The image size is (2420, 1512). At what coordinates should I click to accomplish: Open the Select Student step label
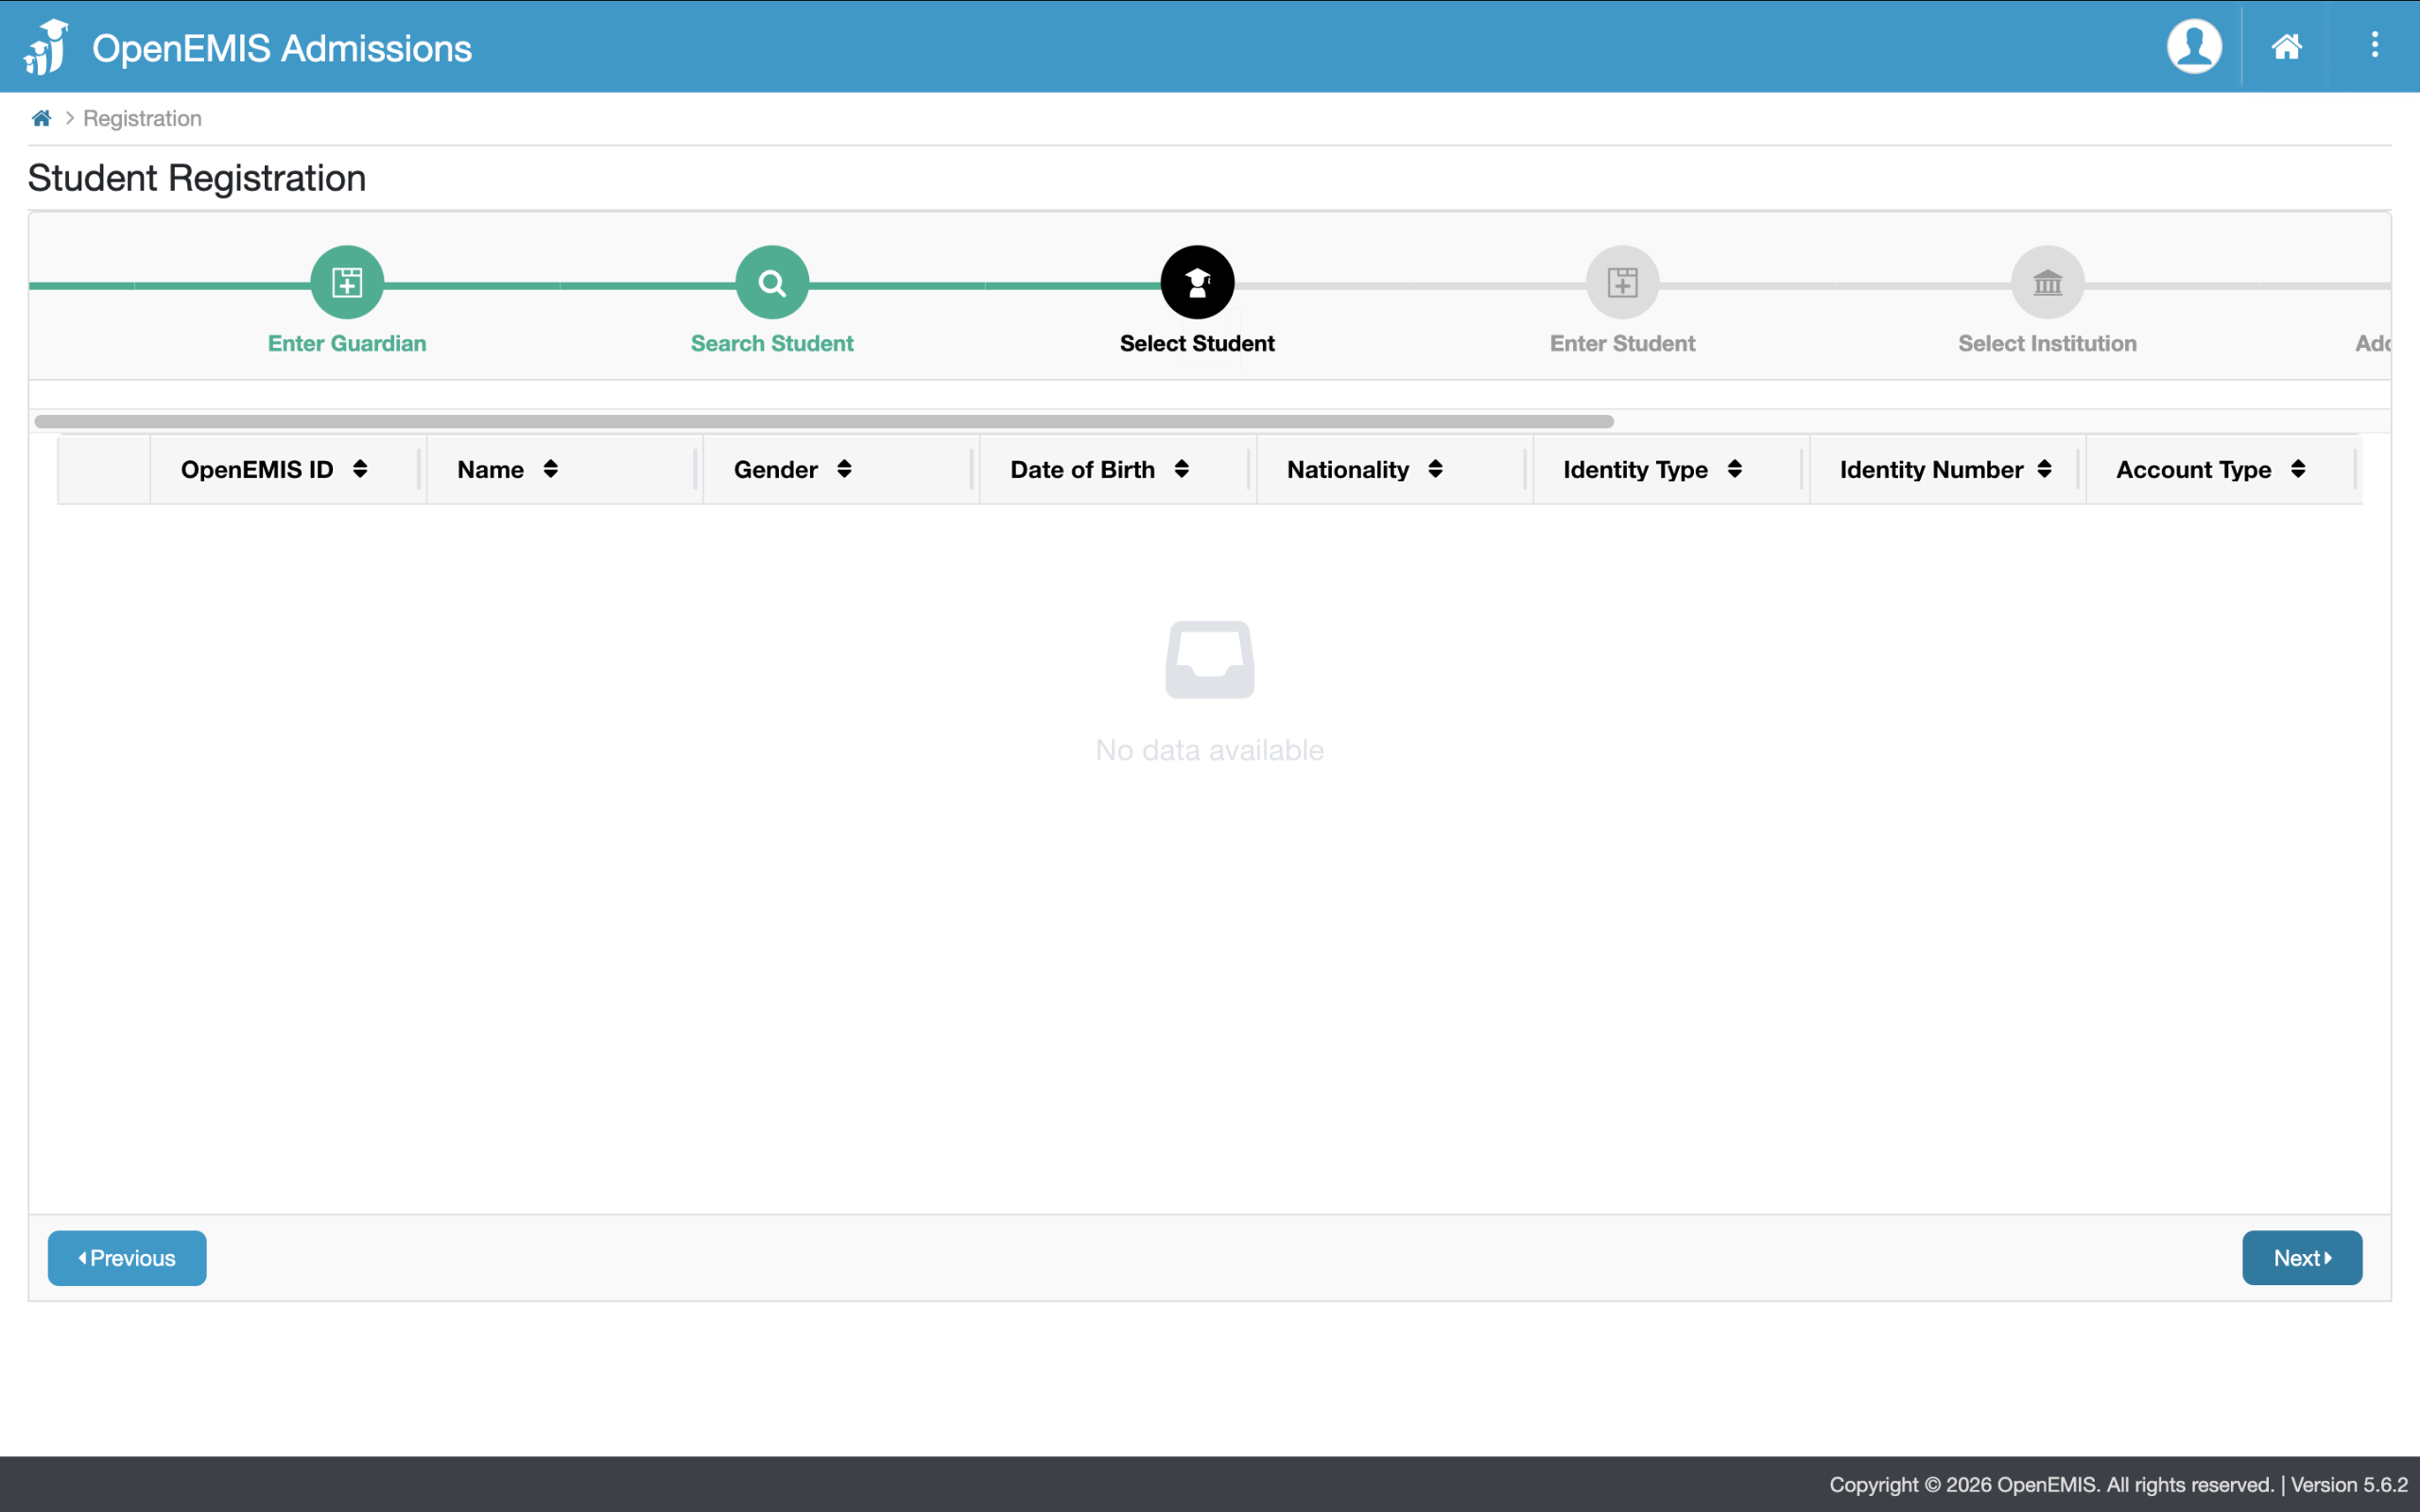click(1197, 343)
